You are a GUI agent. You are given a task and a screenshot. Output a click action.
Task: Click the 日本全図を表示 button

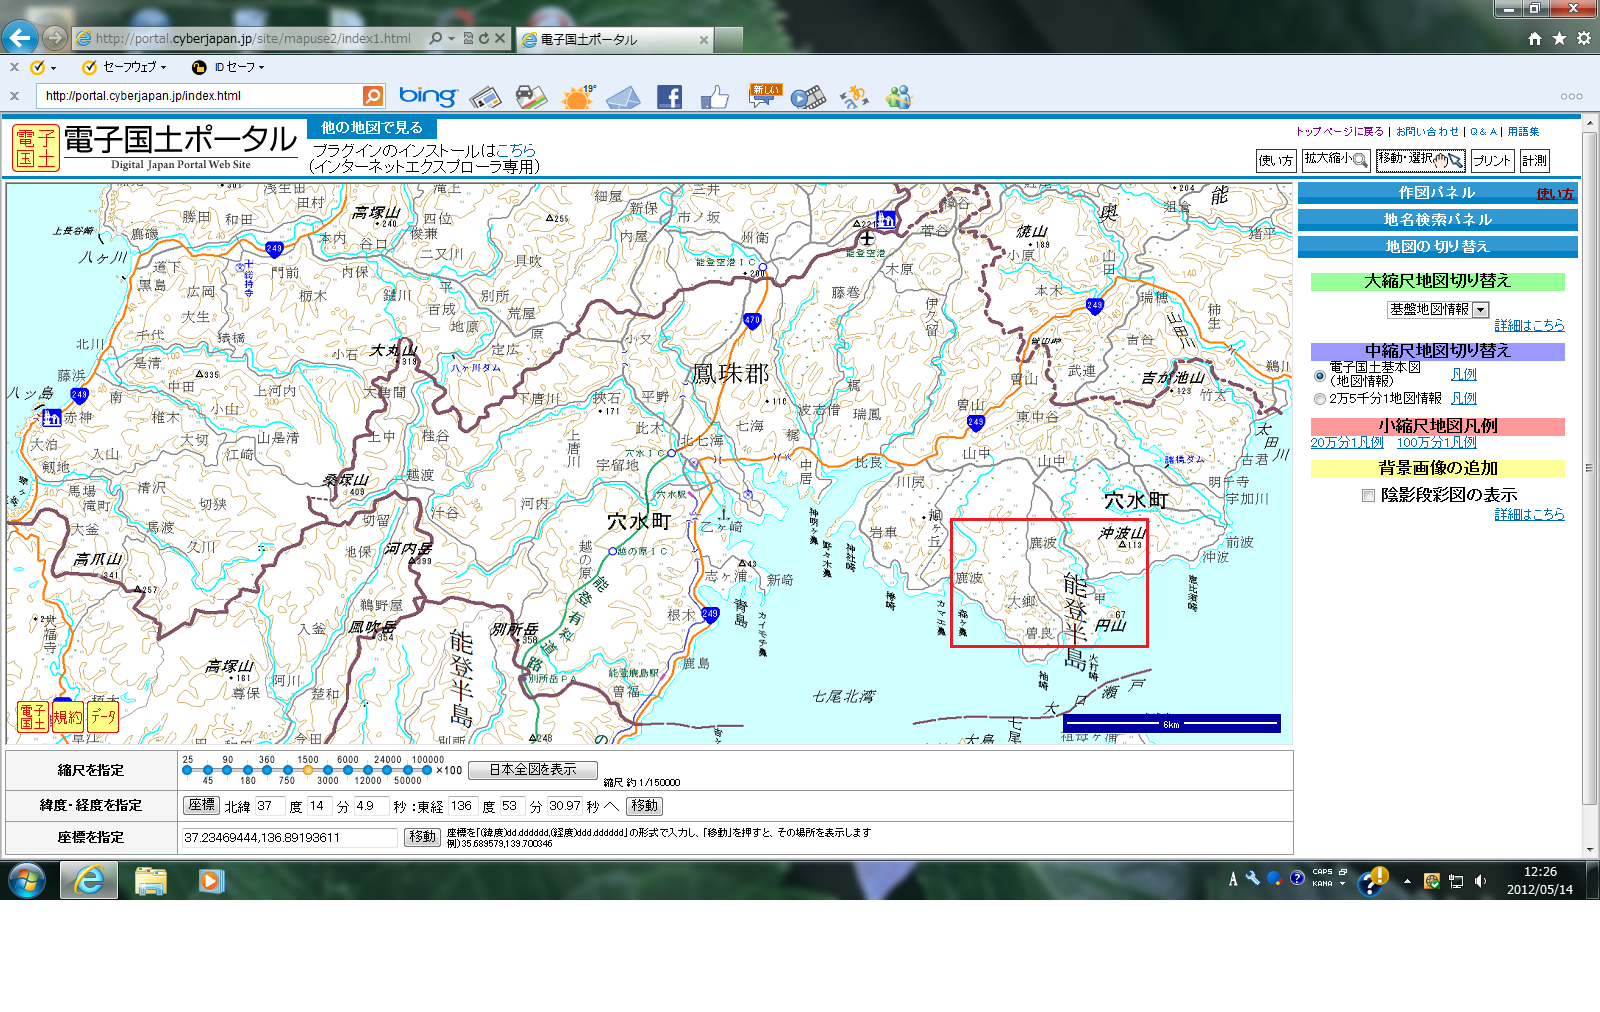tap(532, 770)
